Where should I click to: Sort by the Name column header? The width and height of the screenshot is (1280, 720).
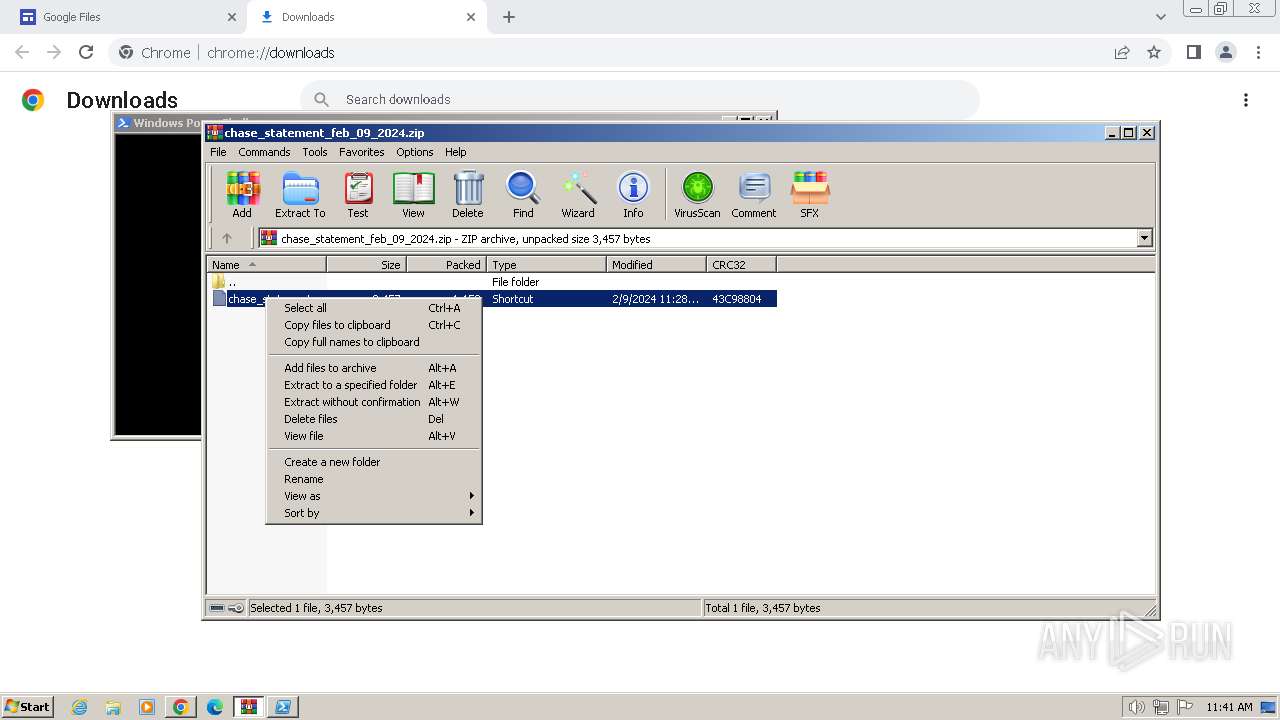point(267,265)
